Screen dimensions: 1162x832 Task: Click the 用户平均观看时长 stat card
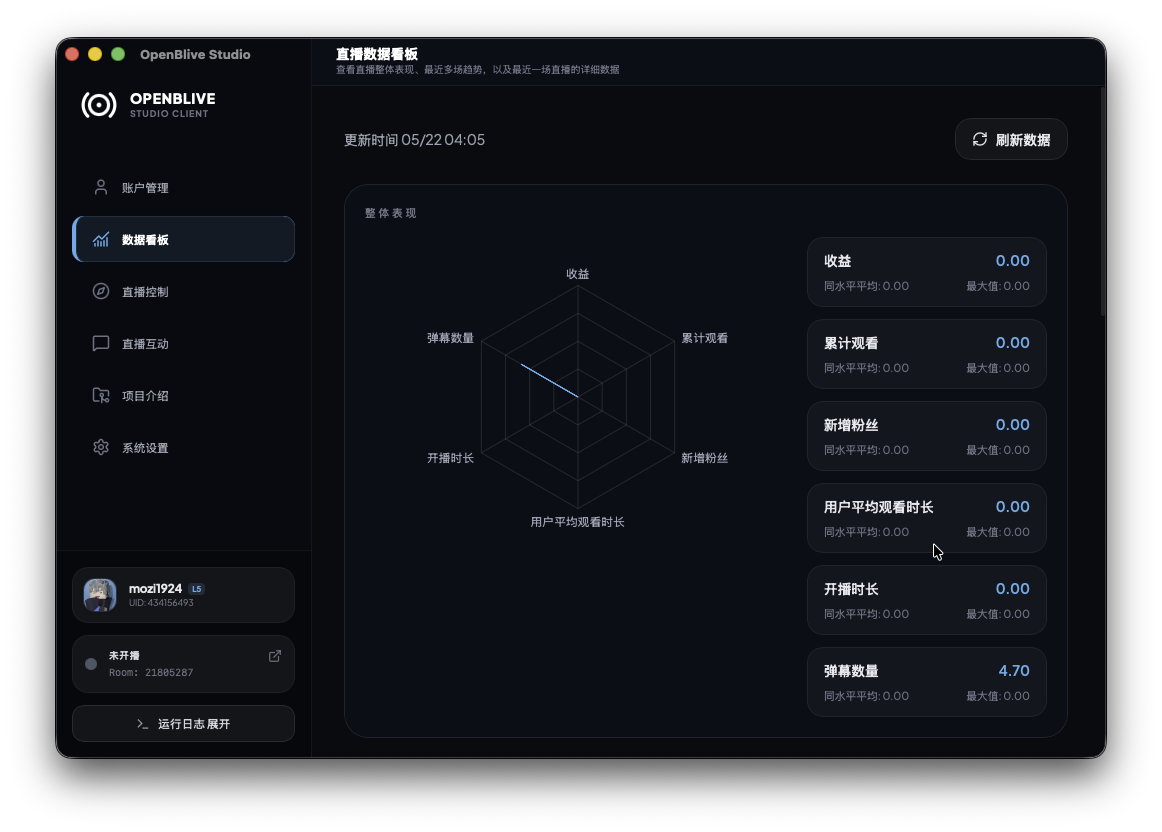(926, 518)
